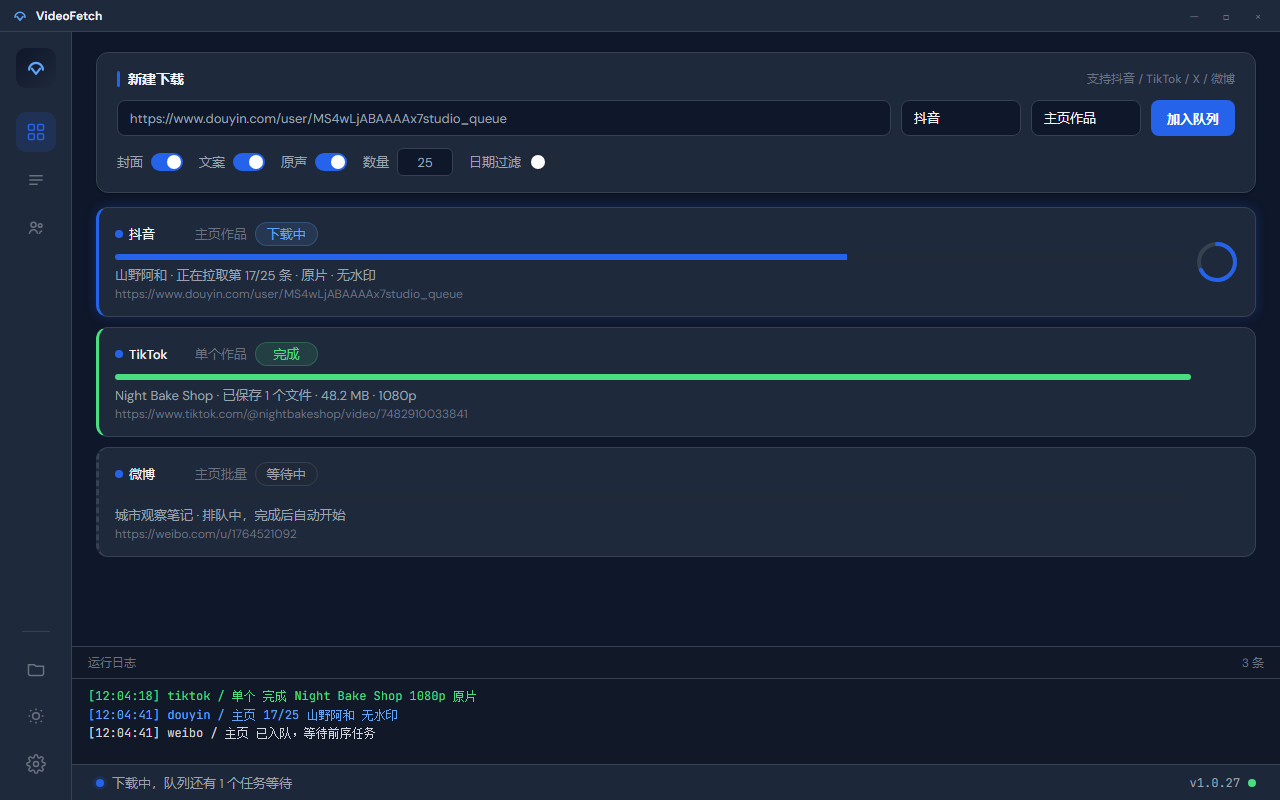Screen dimensions: 1280x800
Task: Switch theme using the sun icon
Action: coord(36,716)
